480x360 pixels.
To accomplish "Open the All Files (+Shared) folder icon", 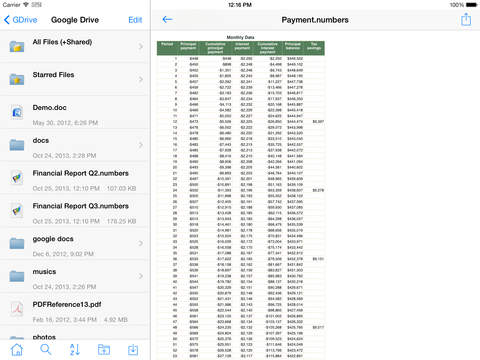I will (17, 46).
